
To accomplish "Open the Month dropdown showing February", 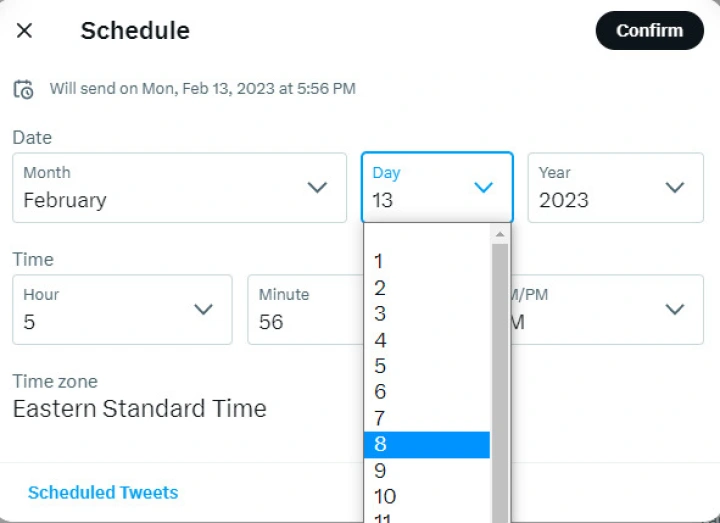I will [179, 187].
